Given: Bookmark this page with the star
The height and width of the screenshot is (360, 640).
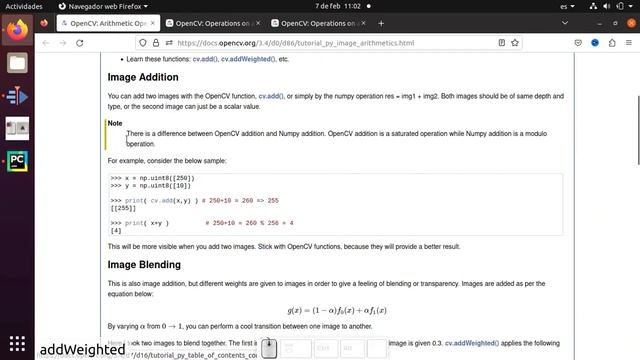Looking at the screenshot, I should pyautogui.click(x=515, y=42).
